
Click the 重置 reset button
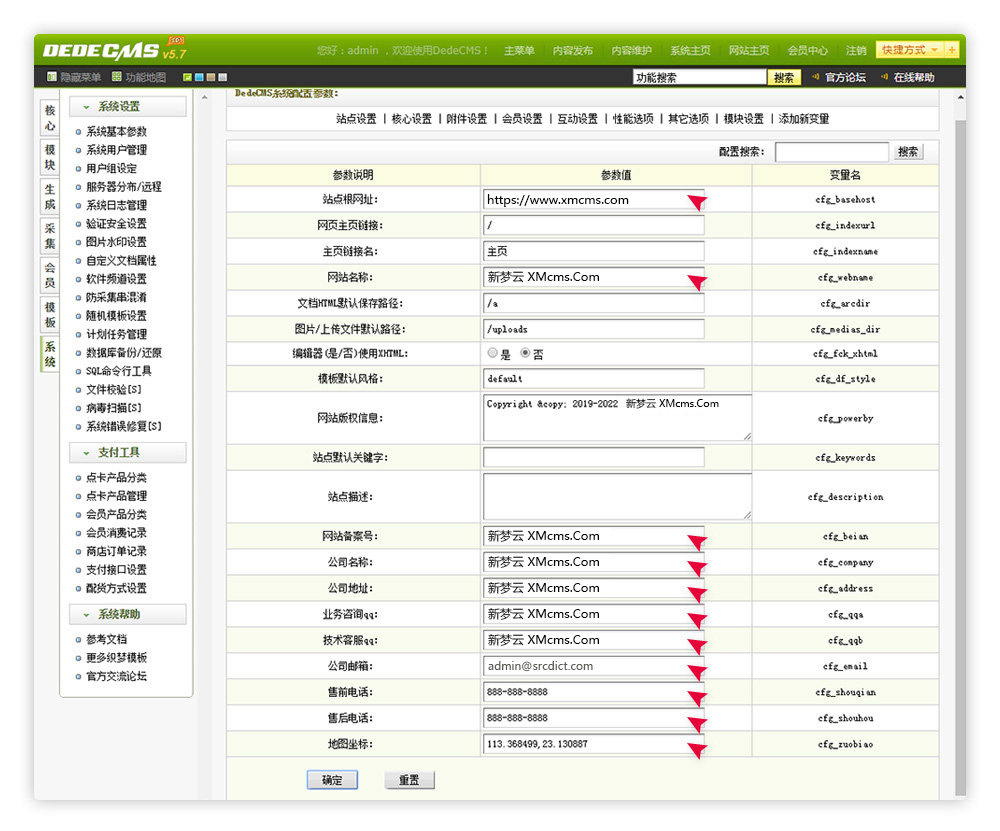point(409,779)
